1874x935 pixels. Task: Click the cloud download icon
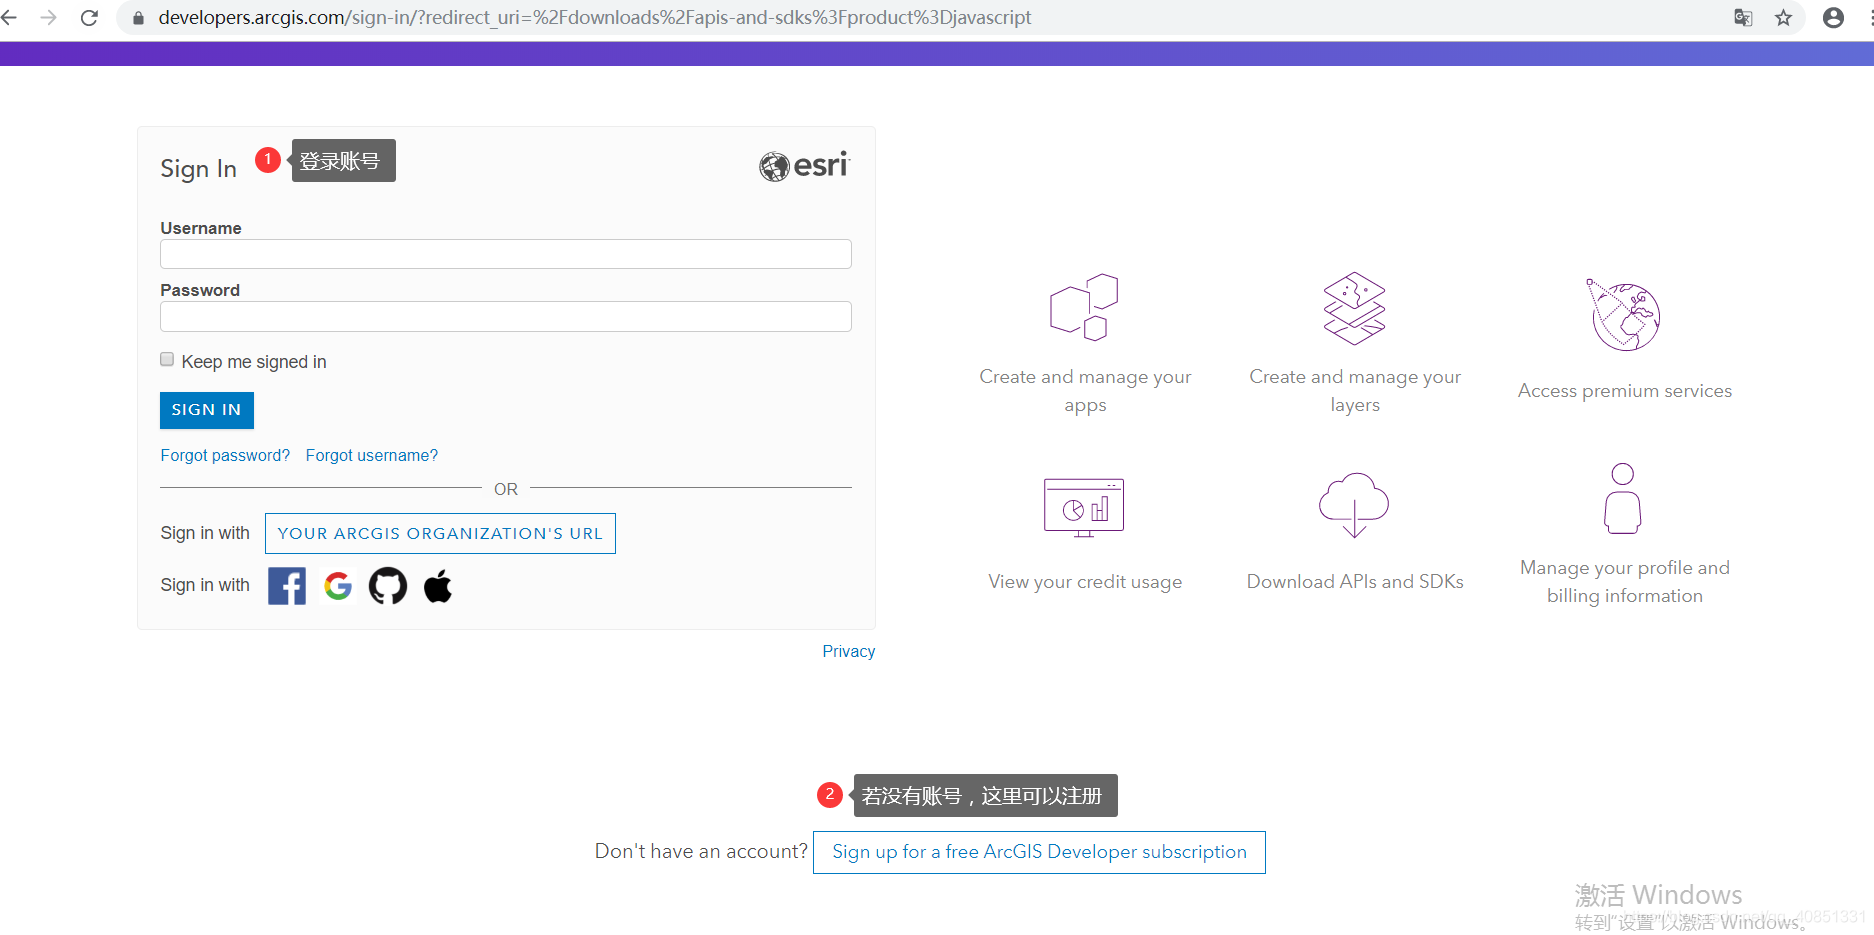click(1354, 505)
